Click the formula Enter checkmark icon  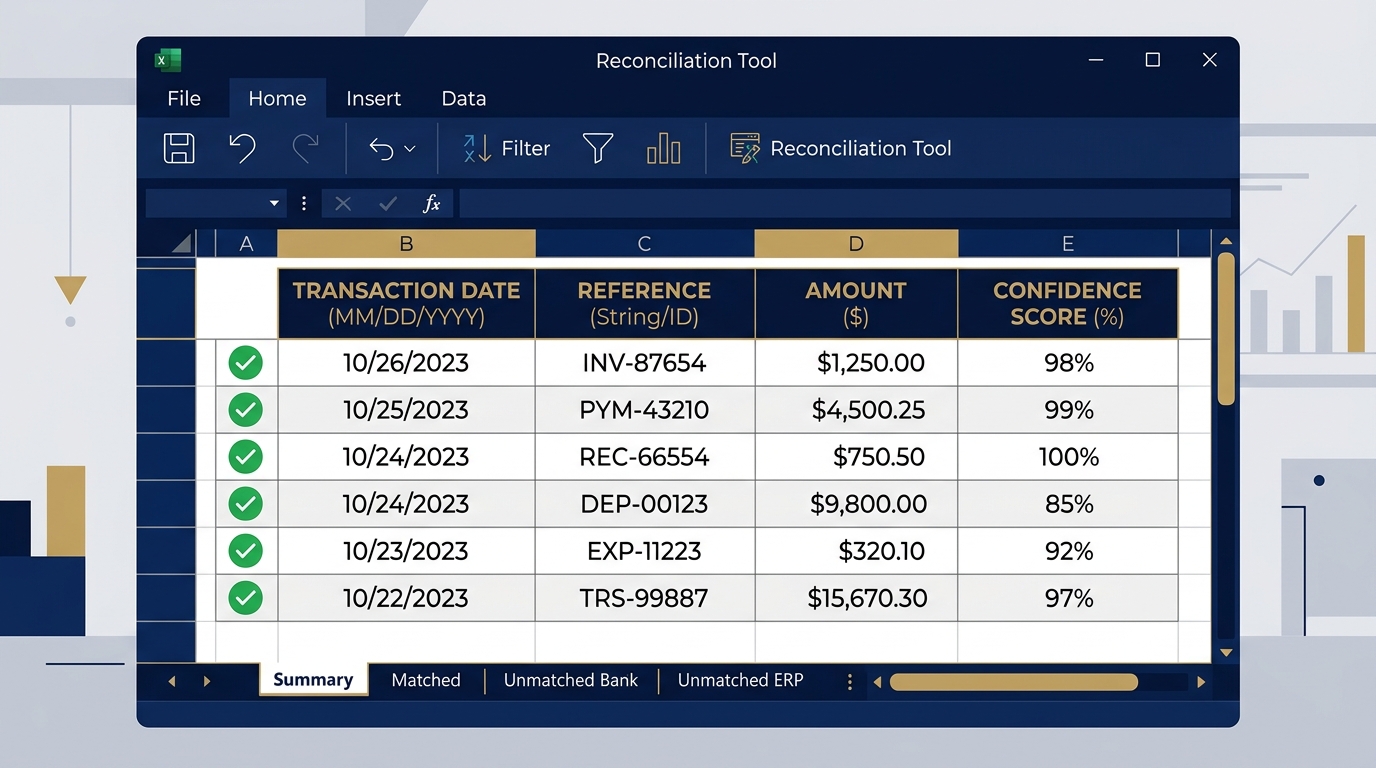[x=388, y=203]
